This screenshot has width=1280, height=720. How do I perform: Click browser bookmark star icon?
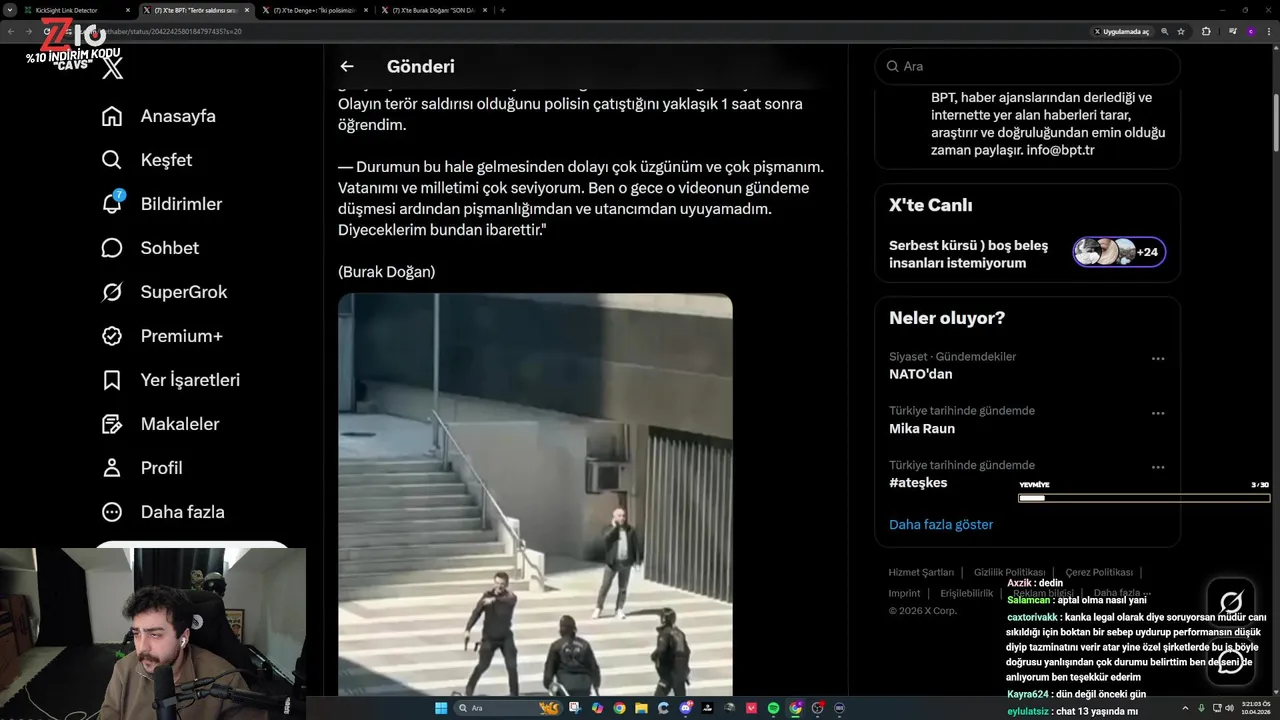click(x=1181, y=31)
